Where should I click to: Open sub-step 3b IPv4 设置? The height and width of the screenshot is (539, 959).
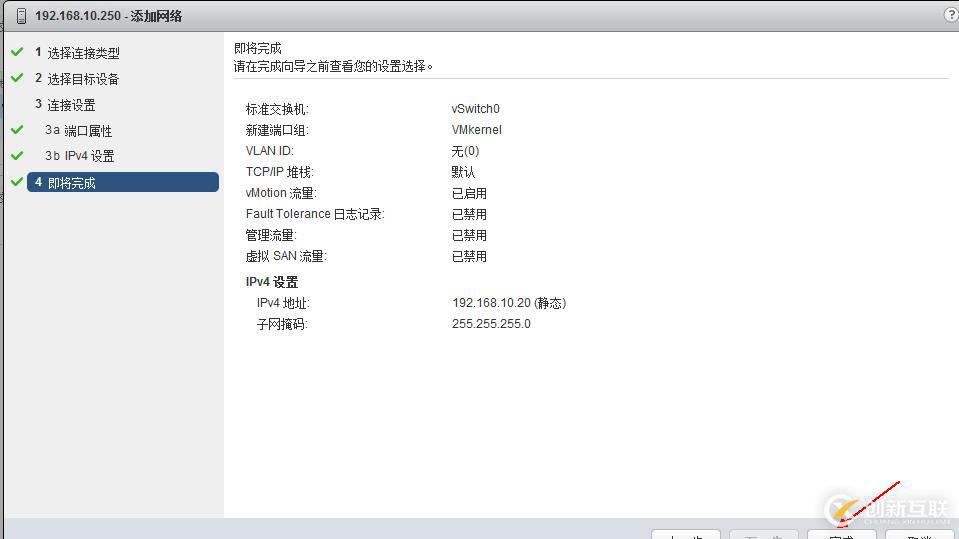80,156
